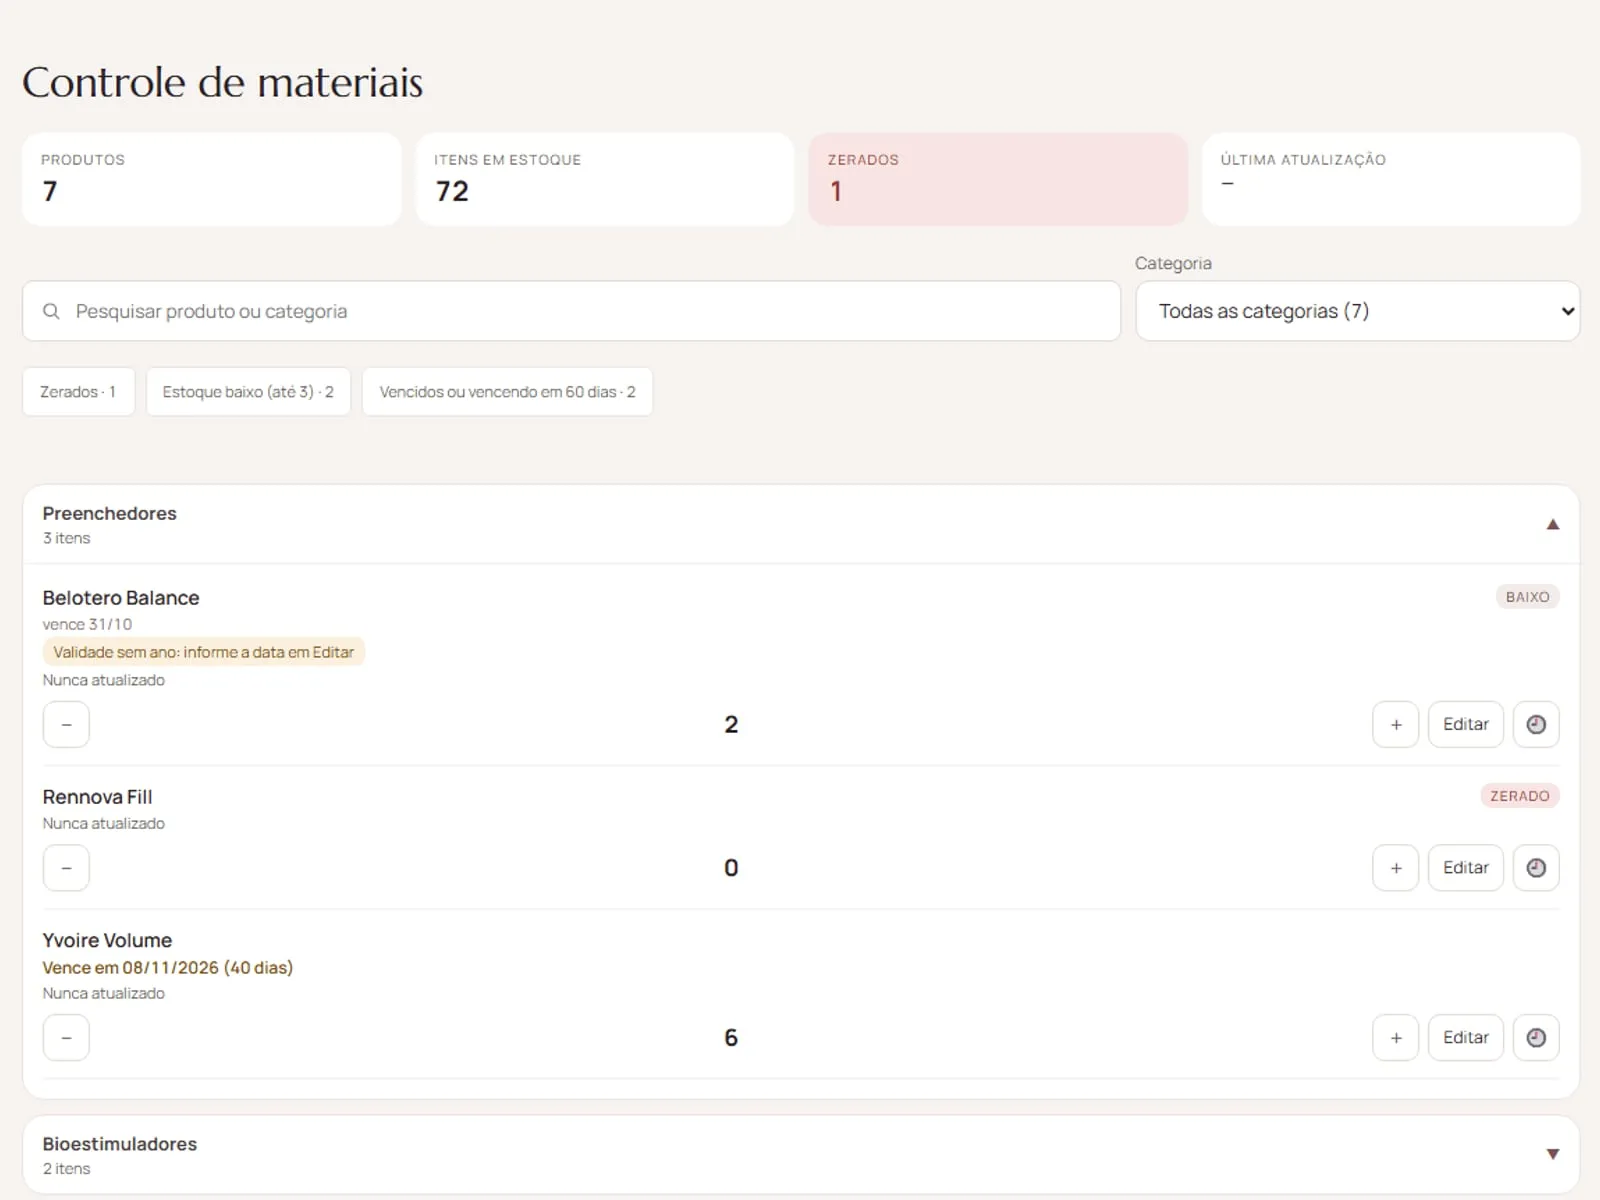This screenshot has width=1600, height=1200.
Task: Click the 'Preenchedores' section title
Action: (109, 513)
